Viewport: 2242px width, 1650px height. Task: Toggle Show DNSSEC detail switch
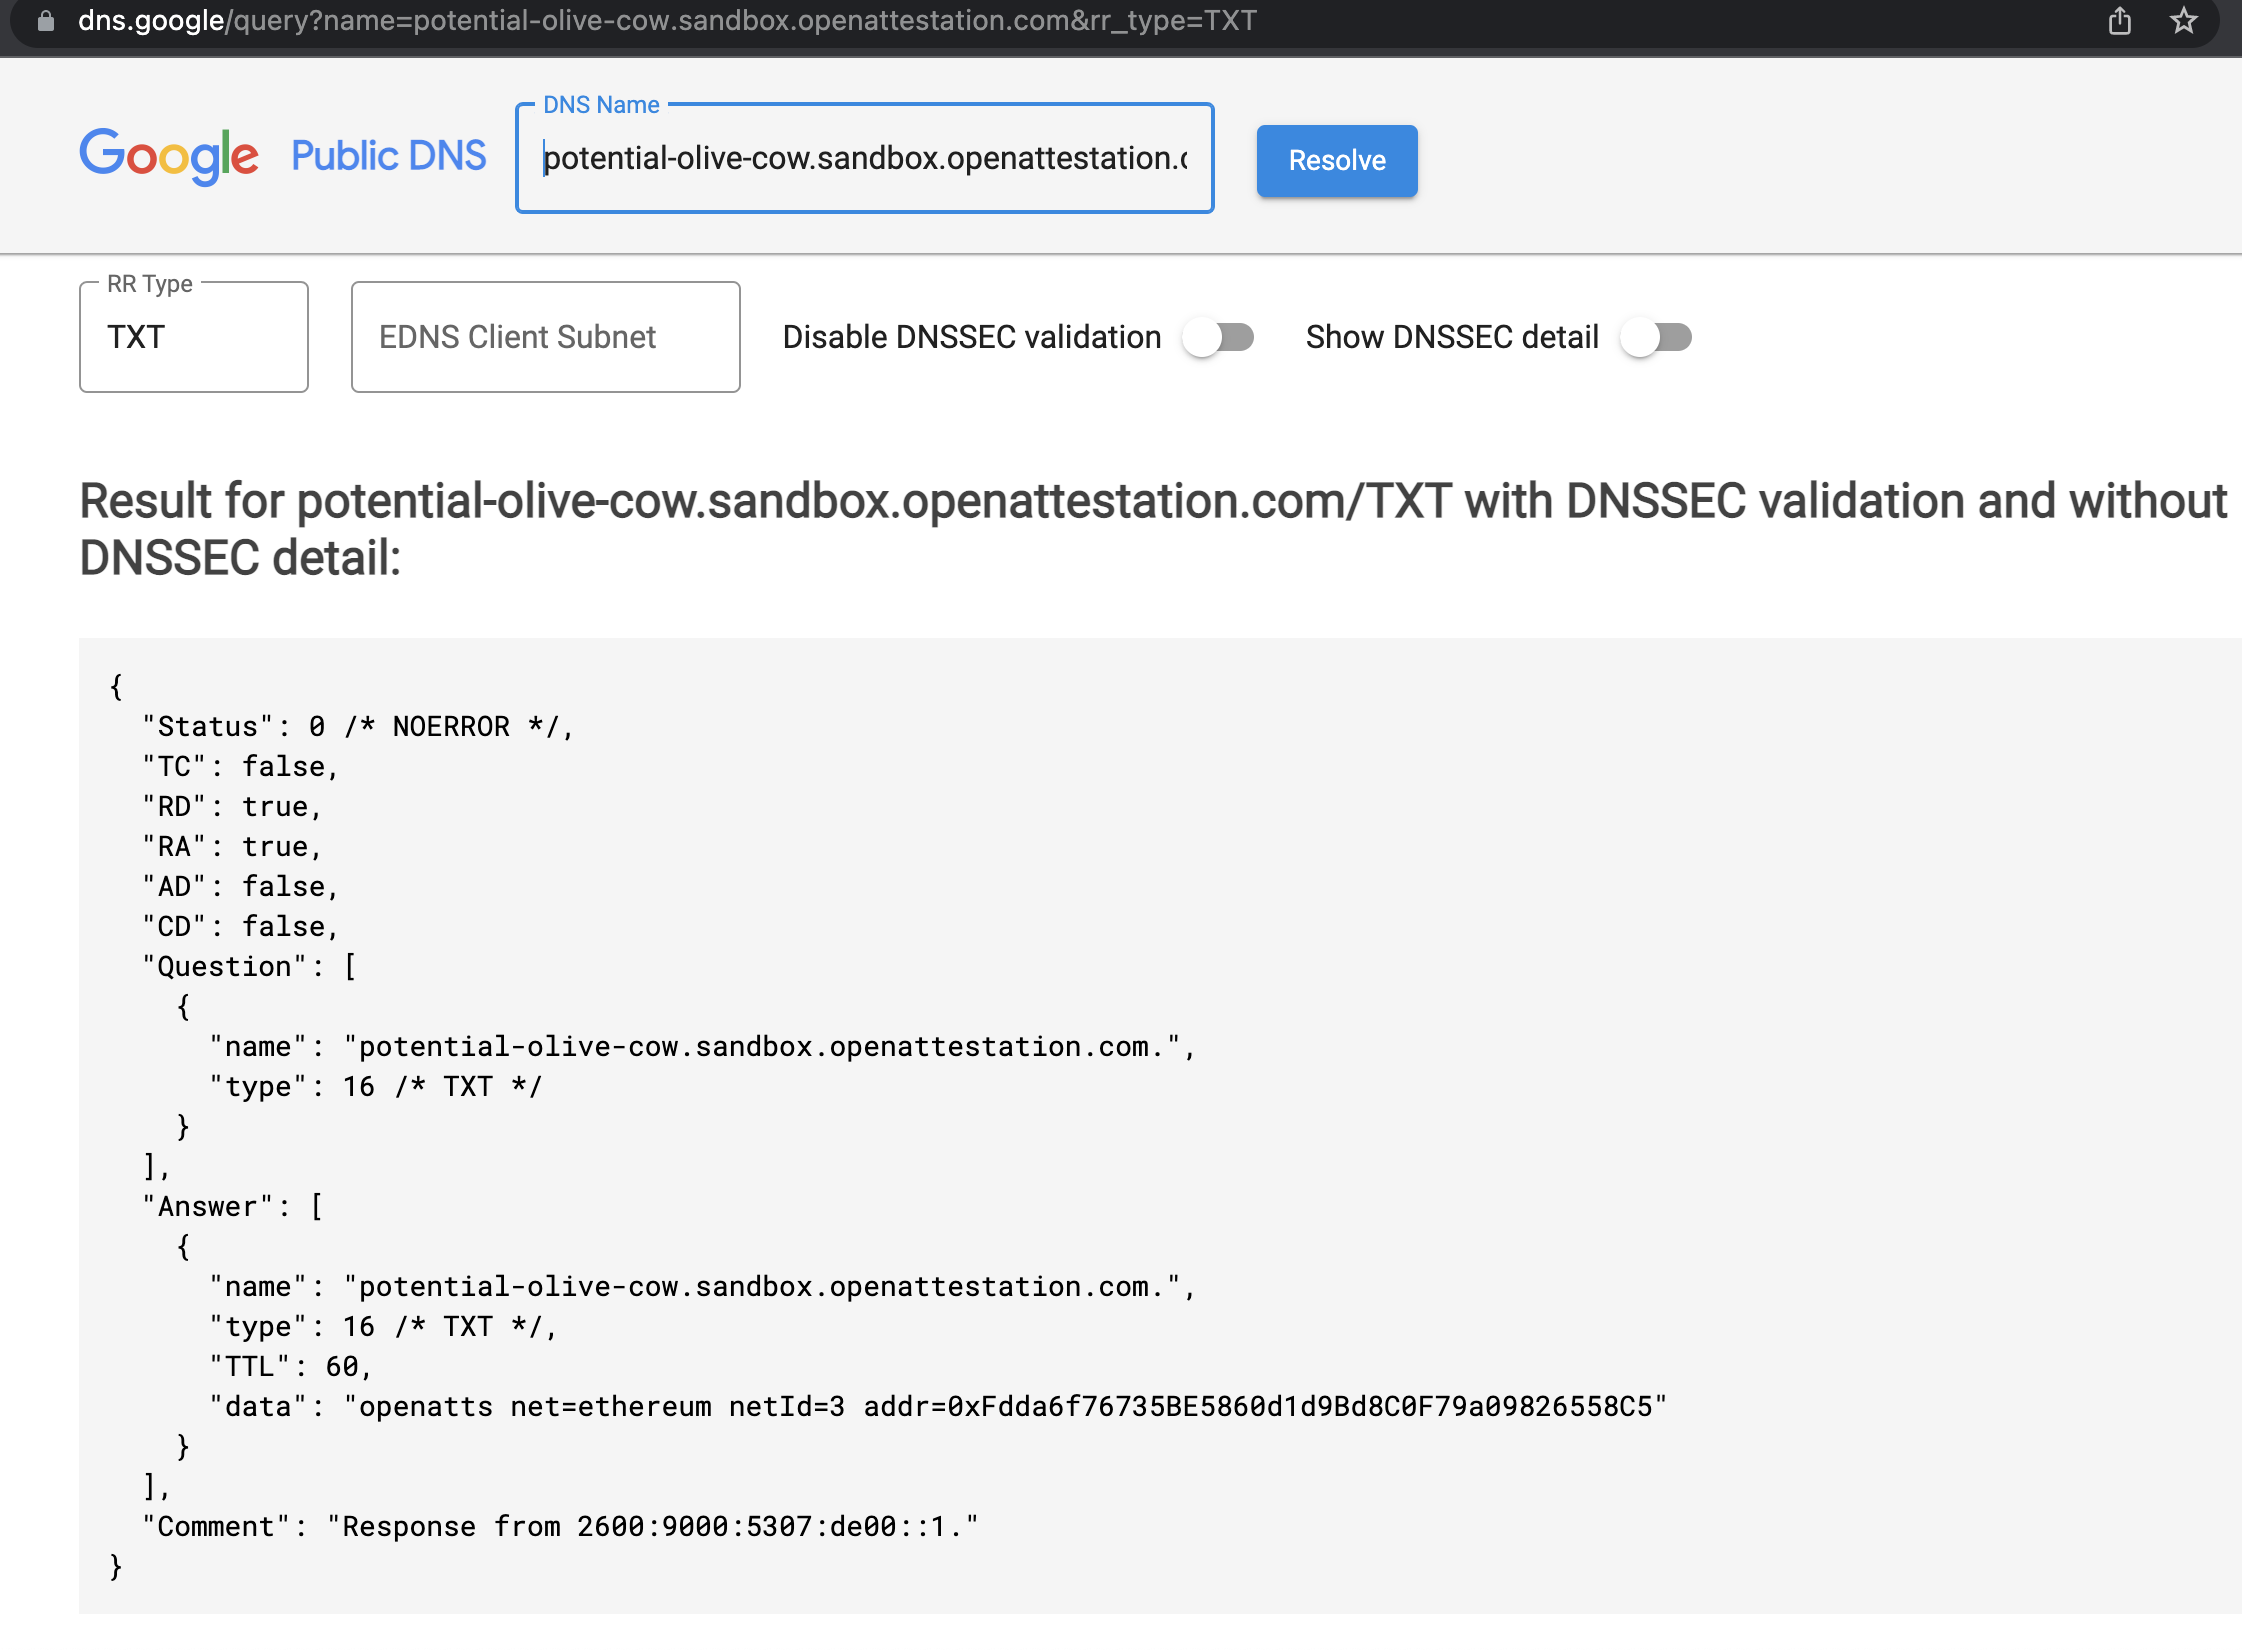pyautogui.click(x=1656, y=337)
